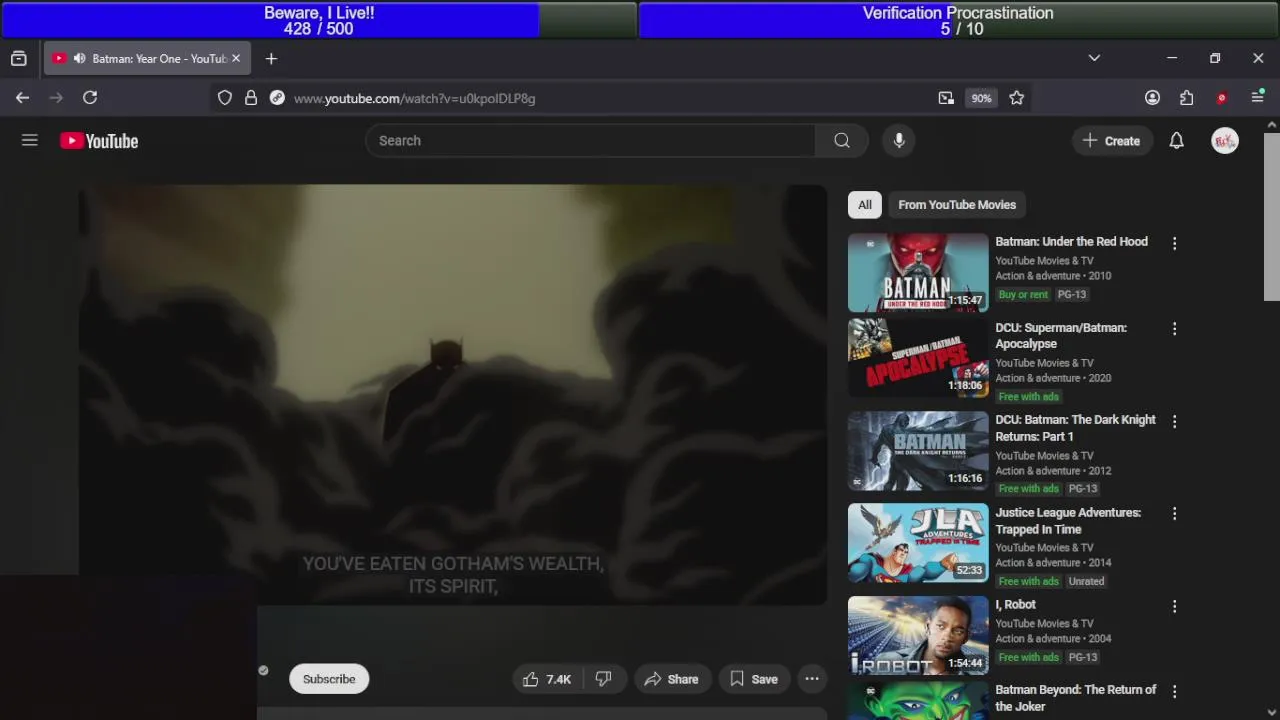Screen dimensions: 1280x720
Task: Select the From YouTube Movies chip
Action: pos(957,205)
